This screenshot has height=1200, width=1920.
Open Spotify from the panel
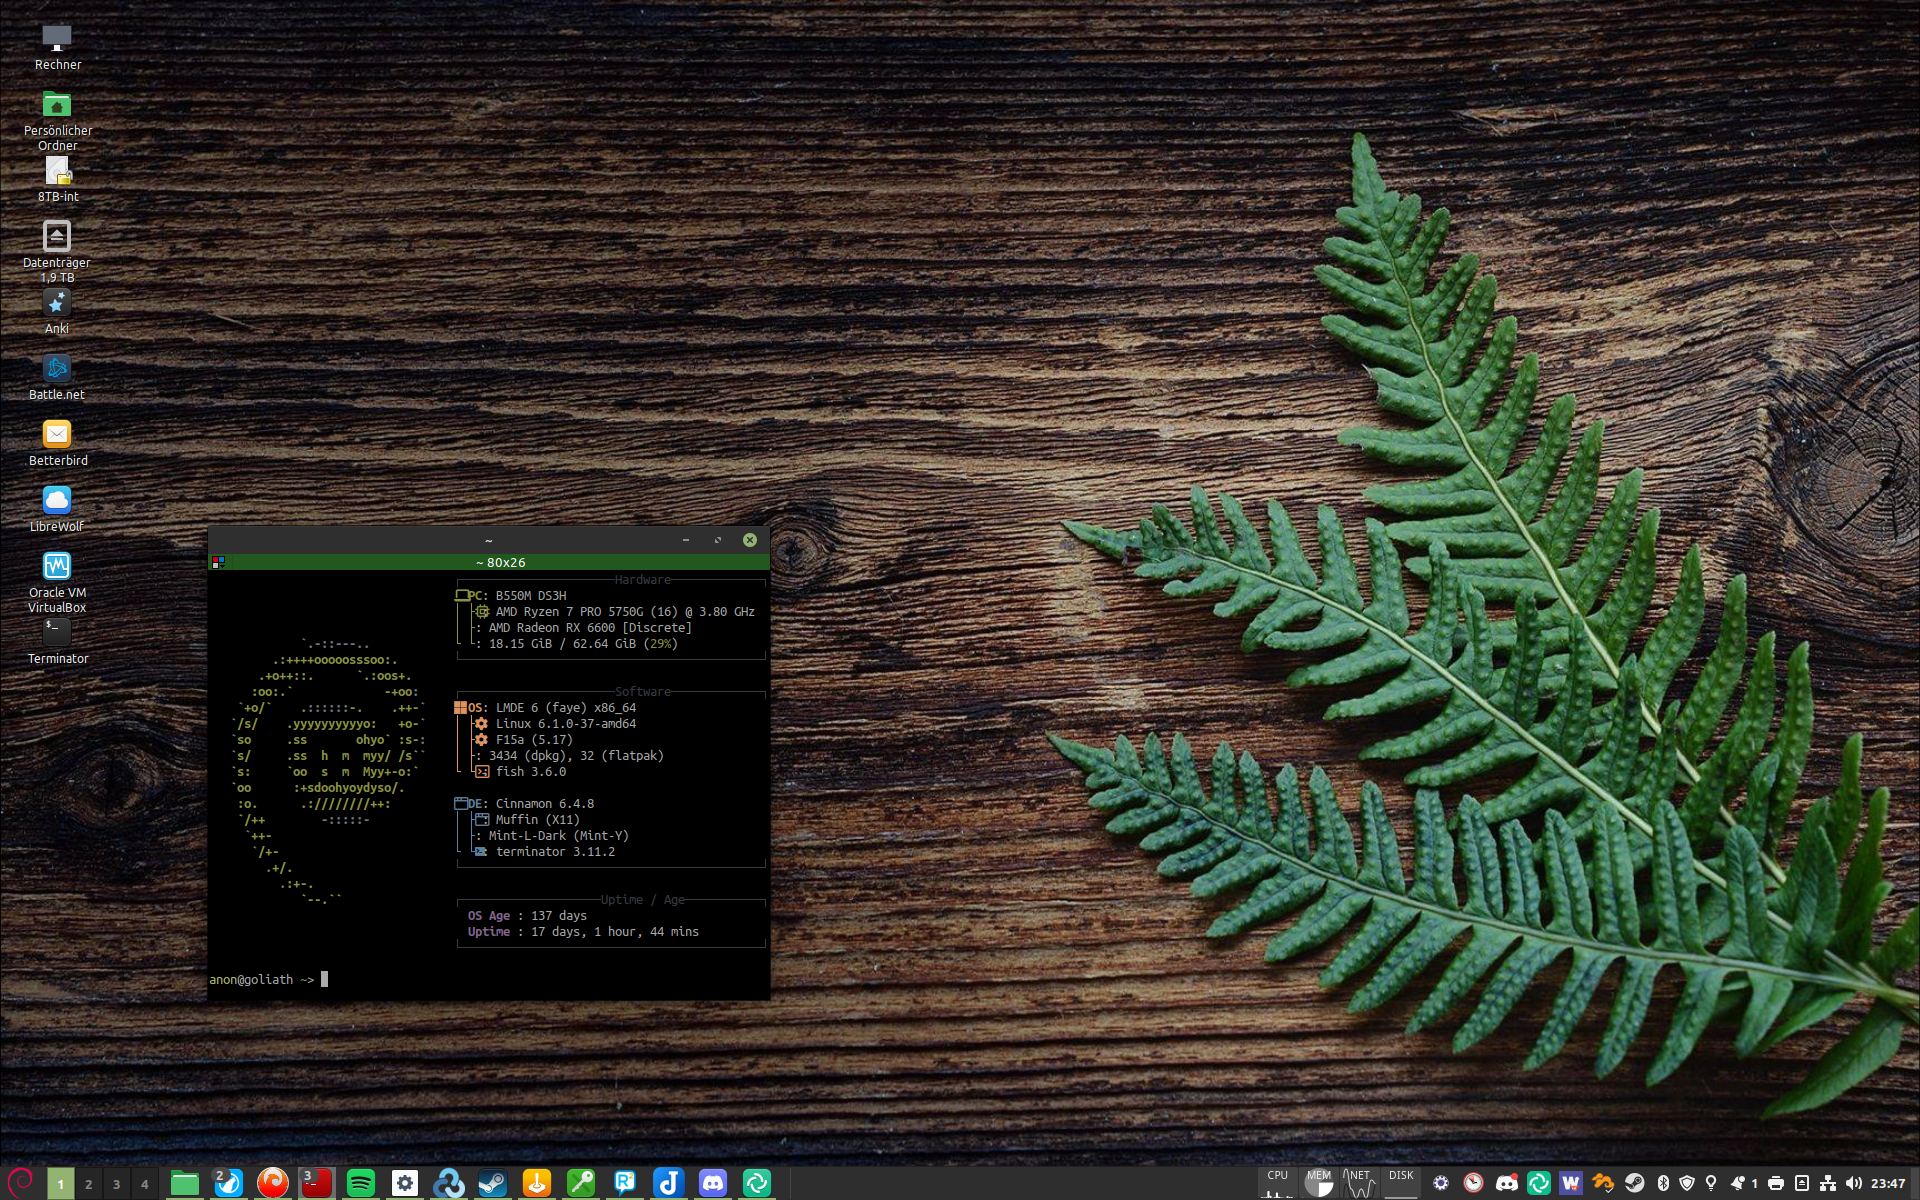pos(361,1184)
